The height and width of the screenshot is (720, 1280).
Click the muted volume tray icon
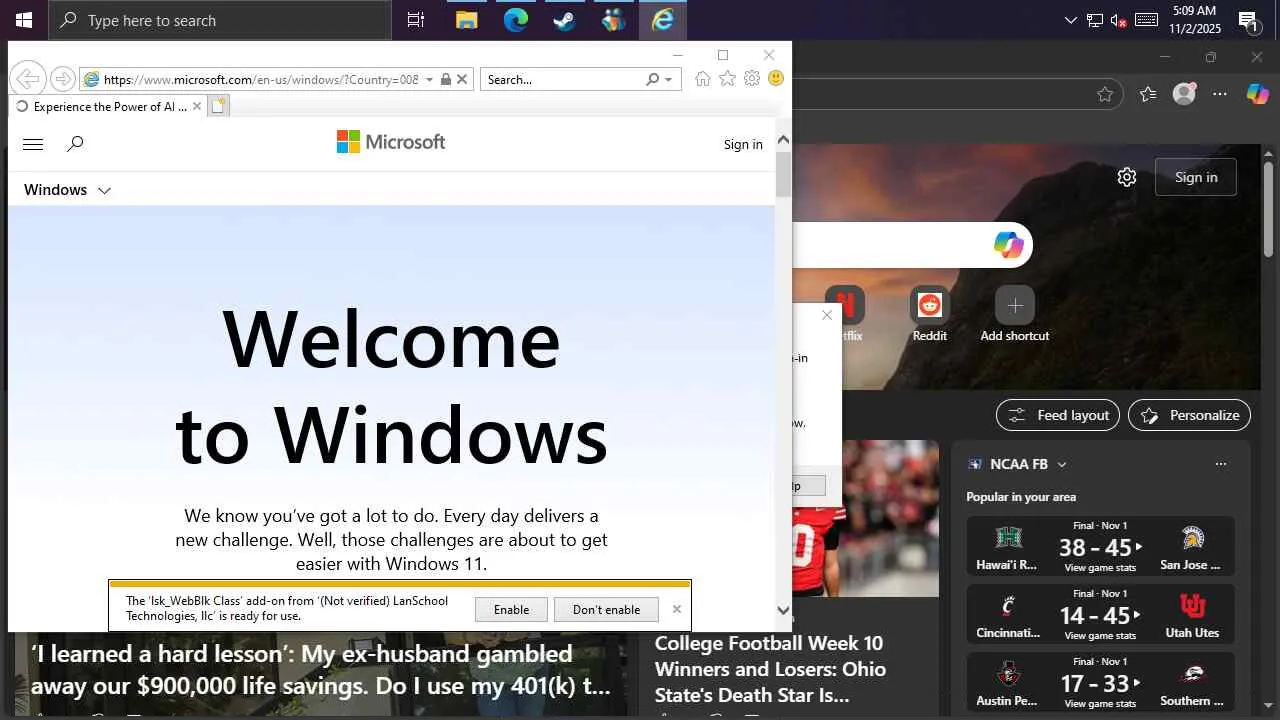point(1119,20)
